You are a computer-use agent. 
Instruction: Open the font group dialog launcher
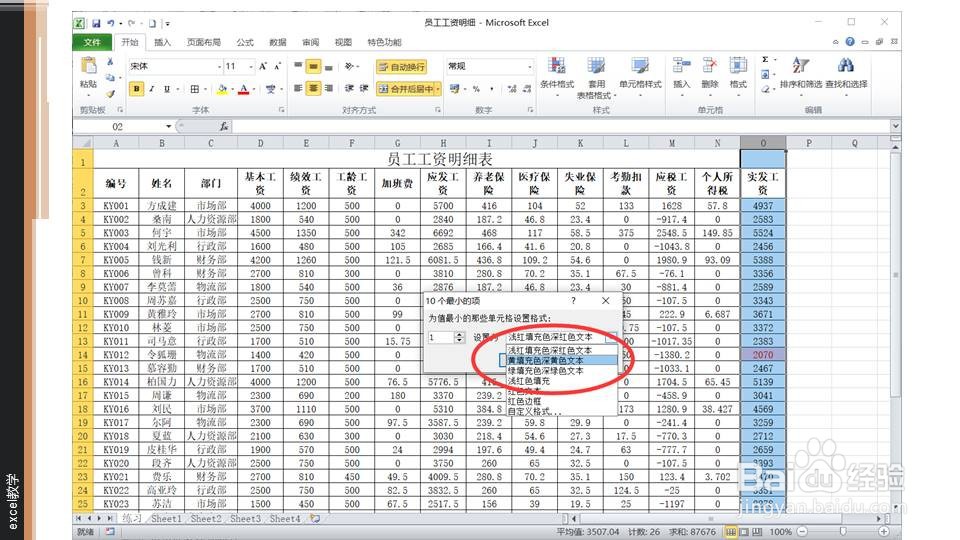click(281, 110)
